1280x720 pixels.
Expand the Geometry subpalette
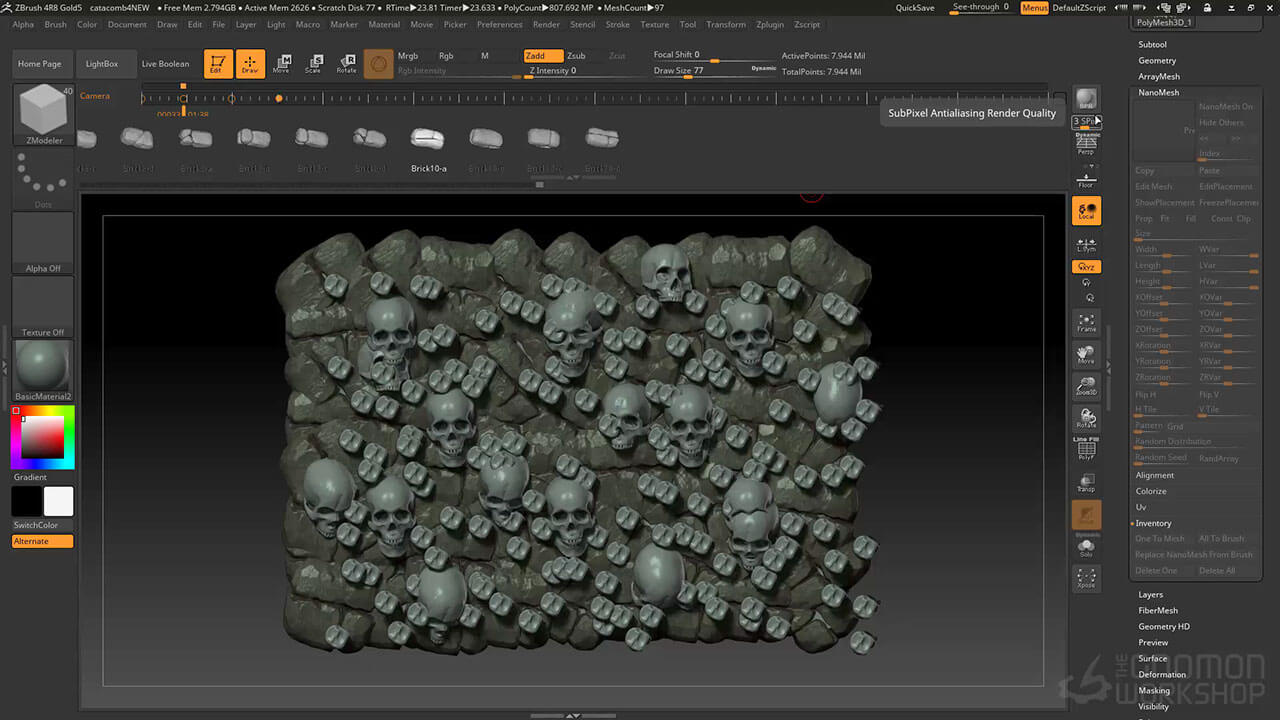1157,61
